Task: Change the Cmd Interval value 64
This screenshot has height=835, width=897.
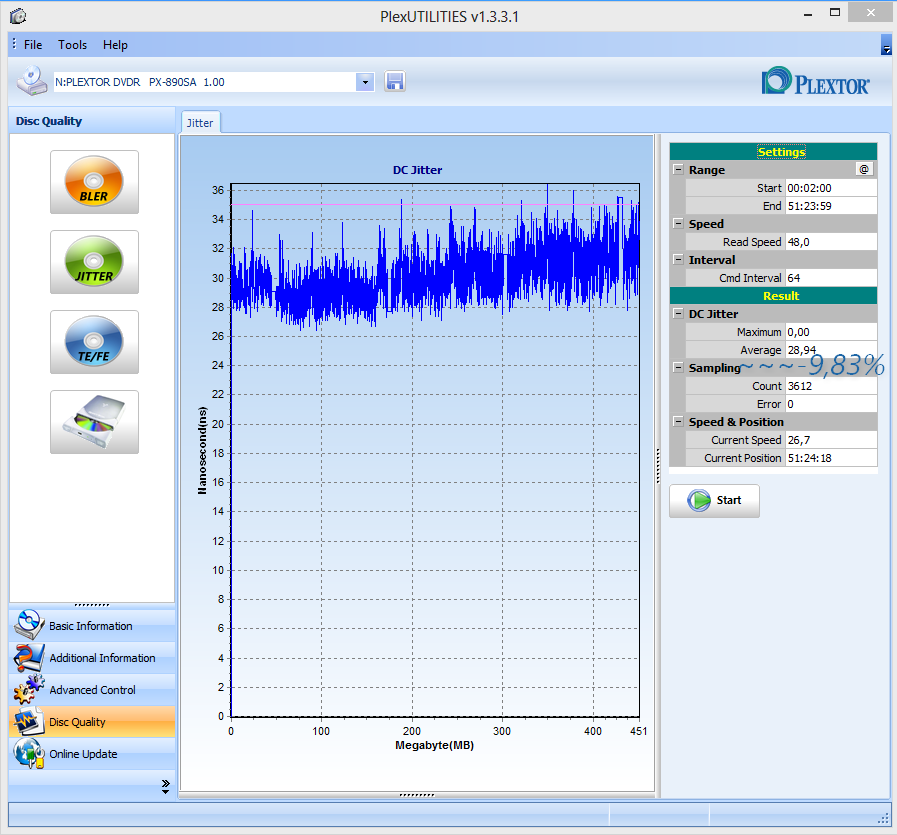Action: (831, 278)
